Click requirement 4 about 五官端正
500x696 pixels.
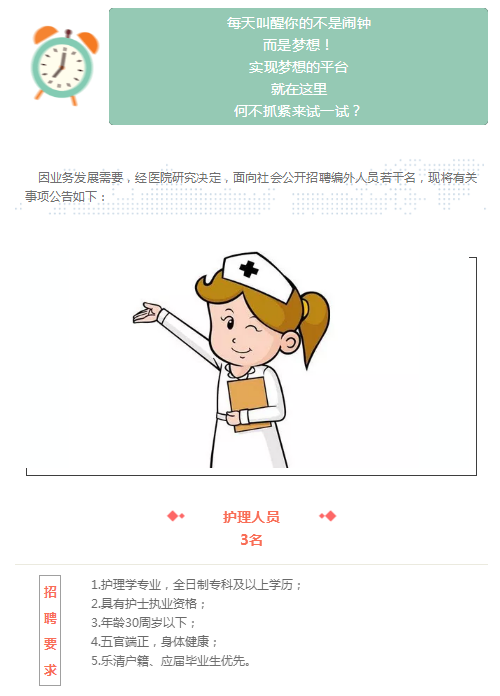[154, 642]
